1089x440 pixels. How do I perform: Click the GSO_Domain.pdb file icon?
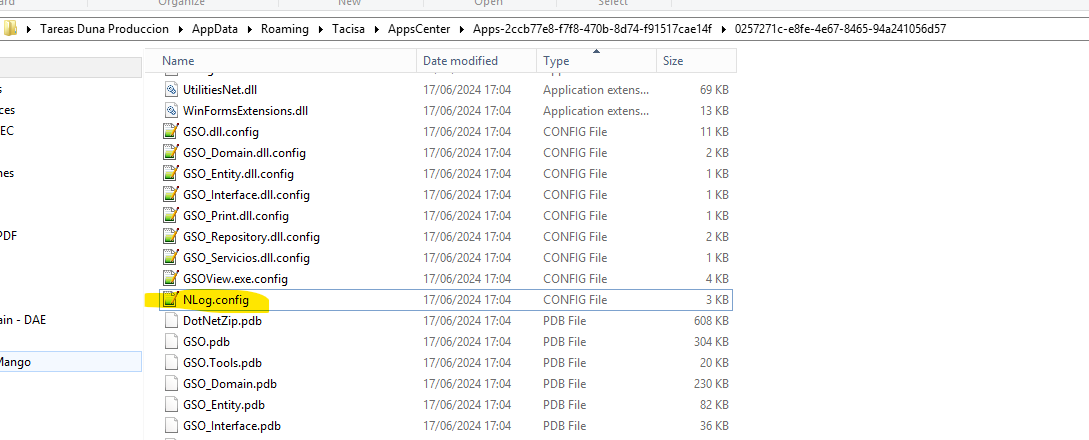[171, 383]
